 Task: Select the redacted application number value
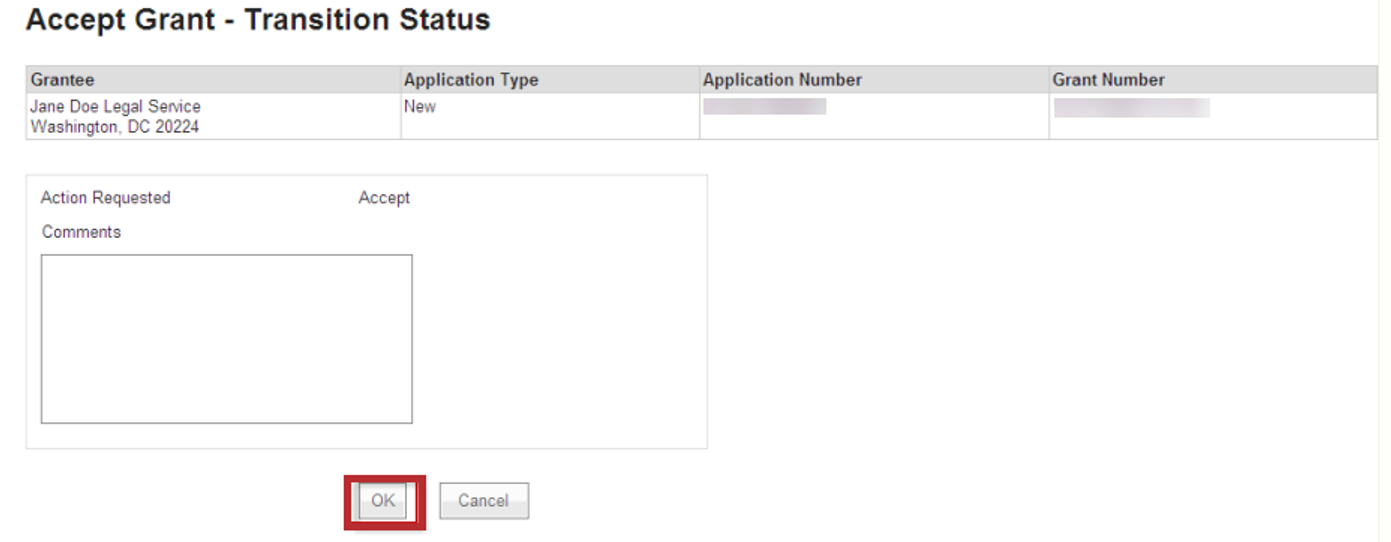764,107
